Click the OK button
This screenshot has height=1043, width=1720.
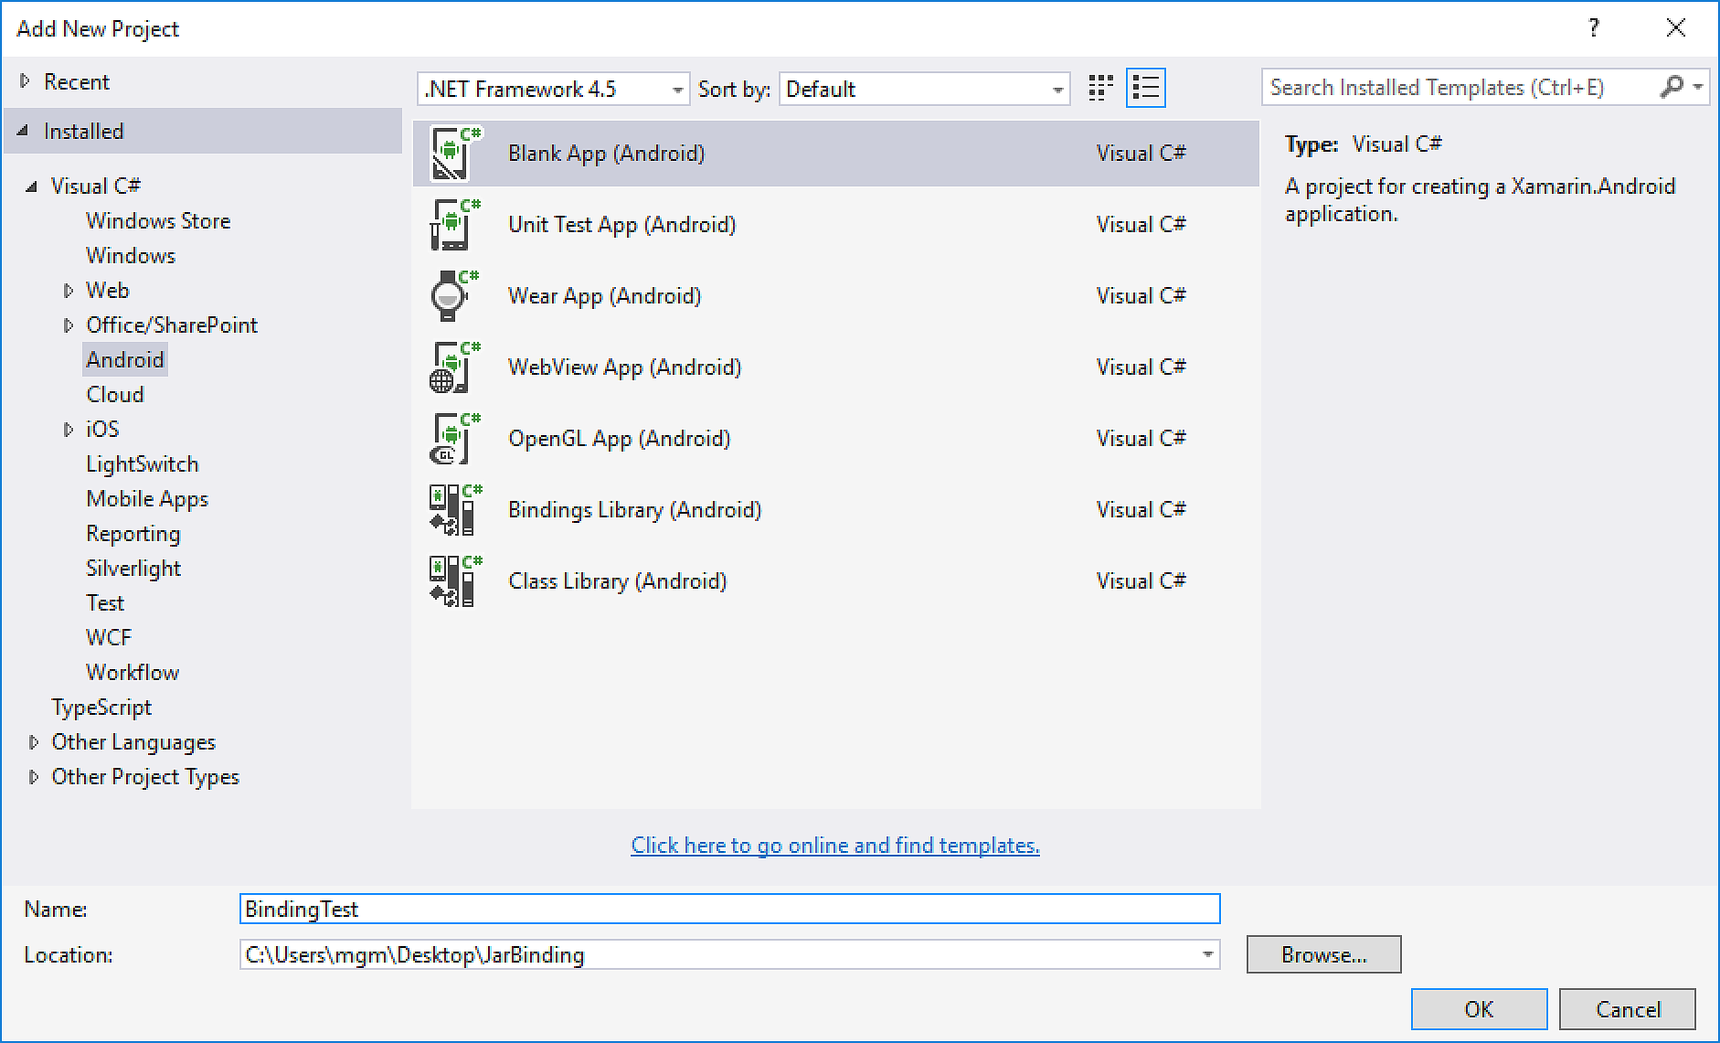pos(1479,1009)
